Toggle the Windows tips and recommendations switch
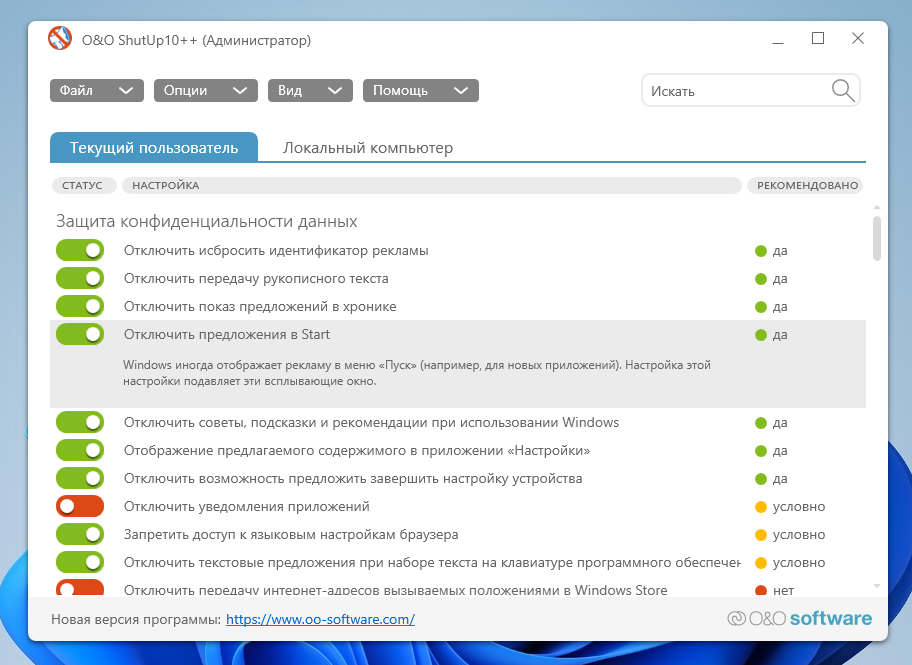 tap(80, 422)
